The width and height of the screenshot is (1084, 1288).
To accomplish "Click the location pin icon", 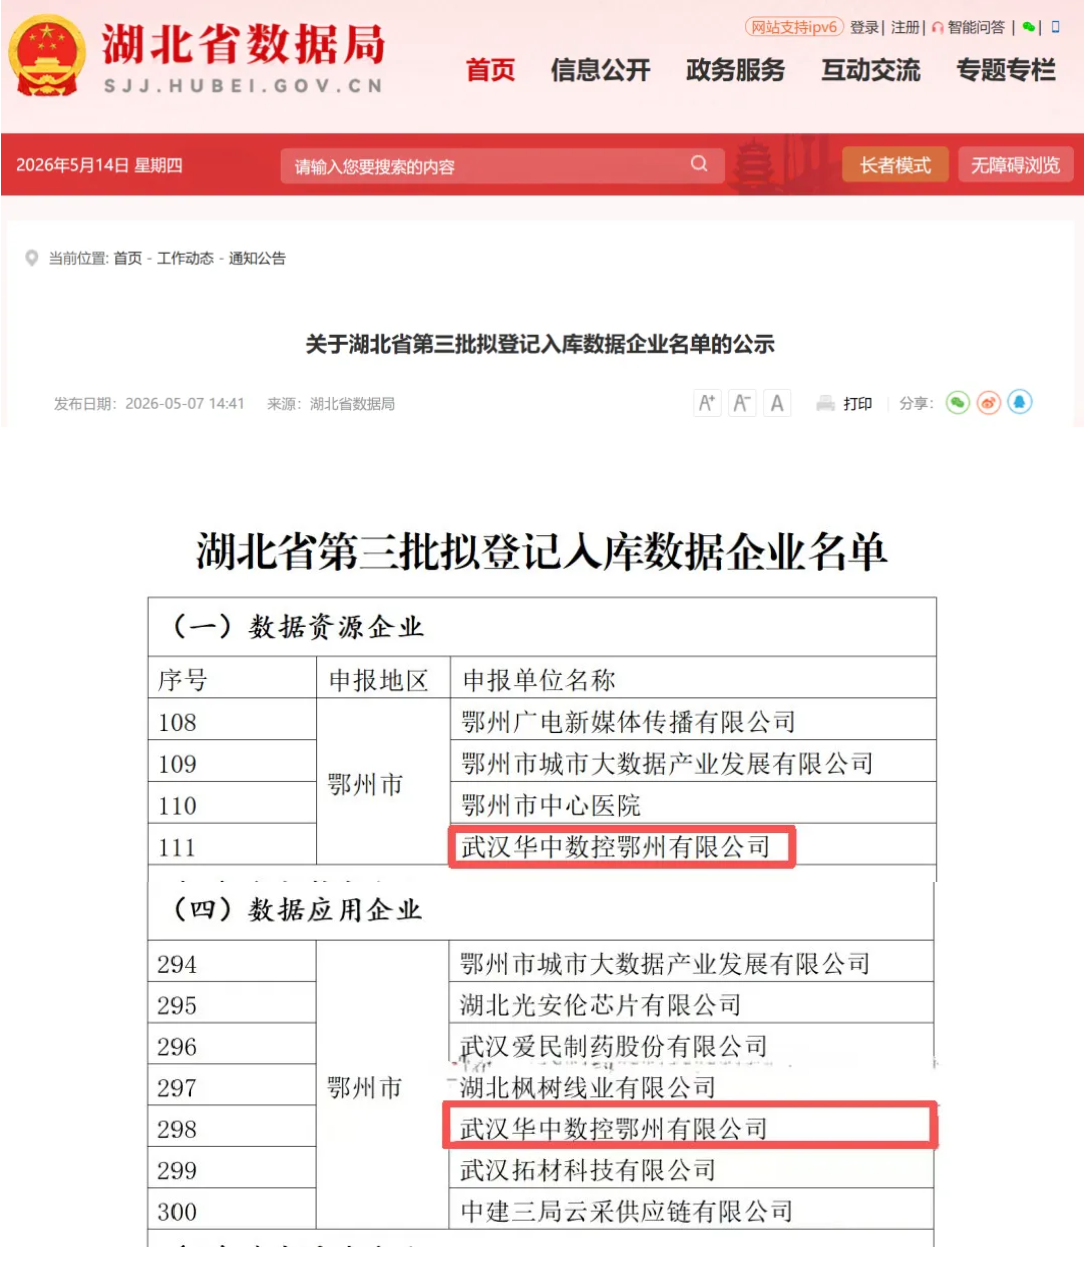I will (x=32, y=258).
